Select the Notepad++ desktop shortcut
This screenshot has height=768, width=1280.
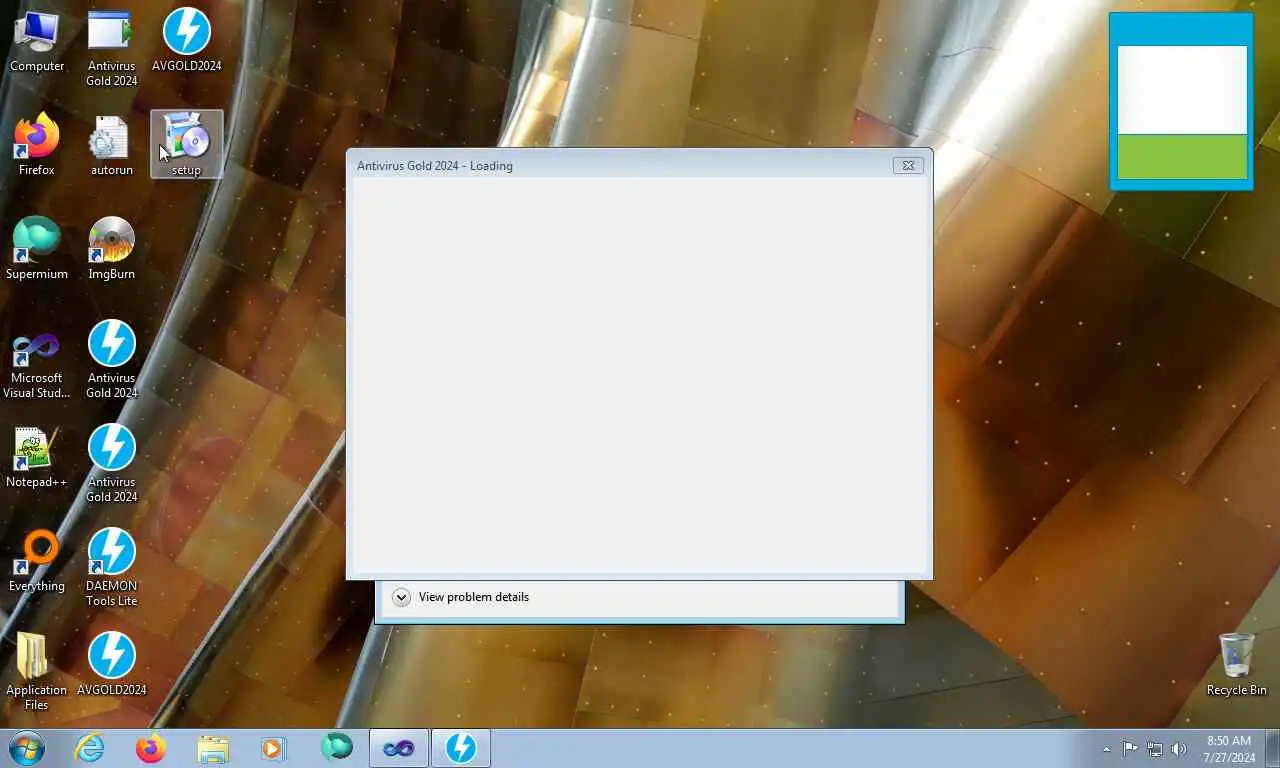pyautogui.click(x=37, y=457)
